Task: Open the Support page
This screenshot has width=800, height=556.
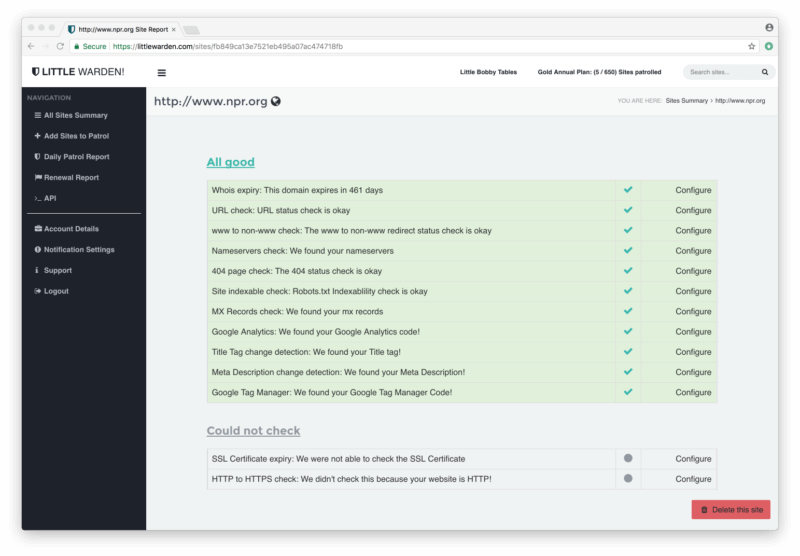Action: 53,270
